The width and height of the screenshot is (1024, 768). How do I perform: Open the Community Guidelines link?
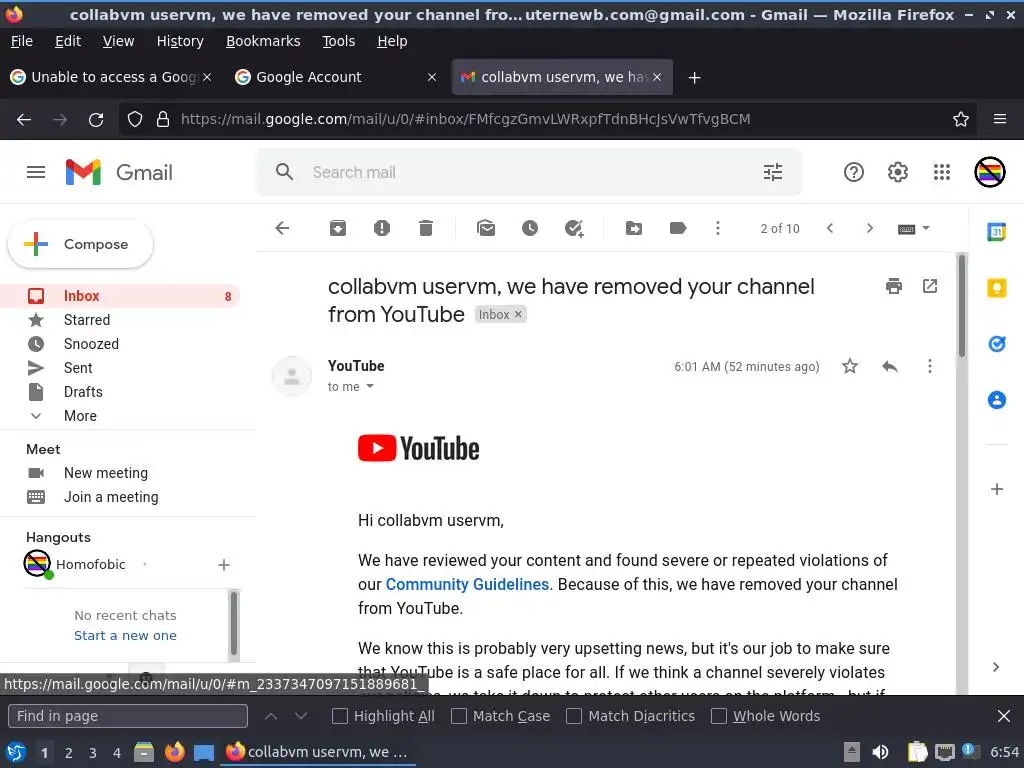click(x=467, y=584)
